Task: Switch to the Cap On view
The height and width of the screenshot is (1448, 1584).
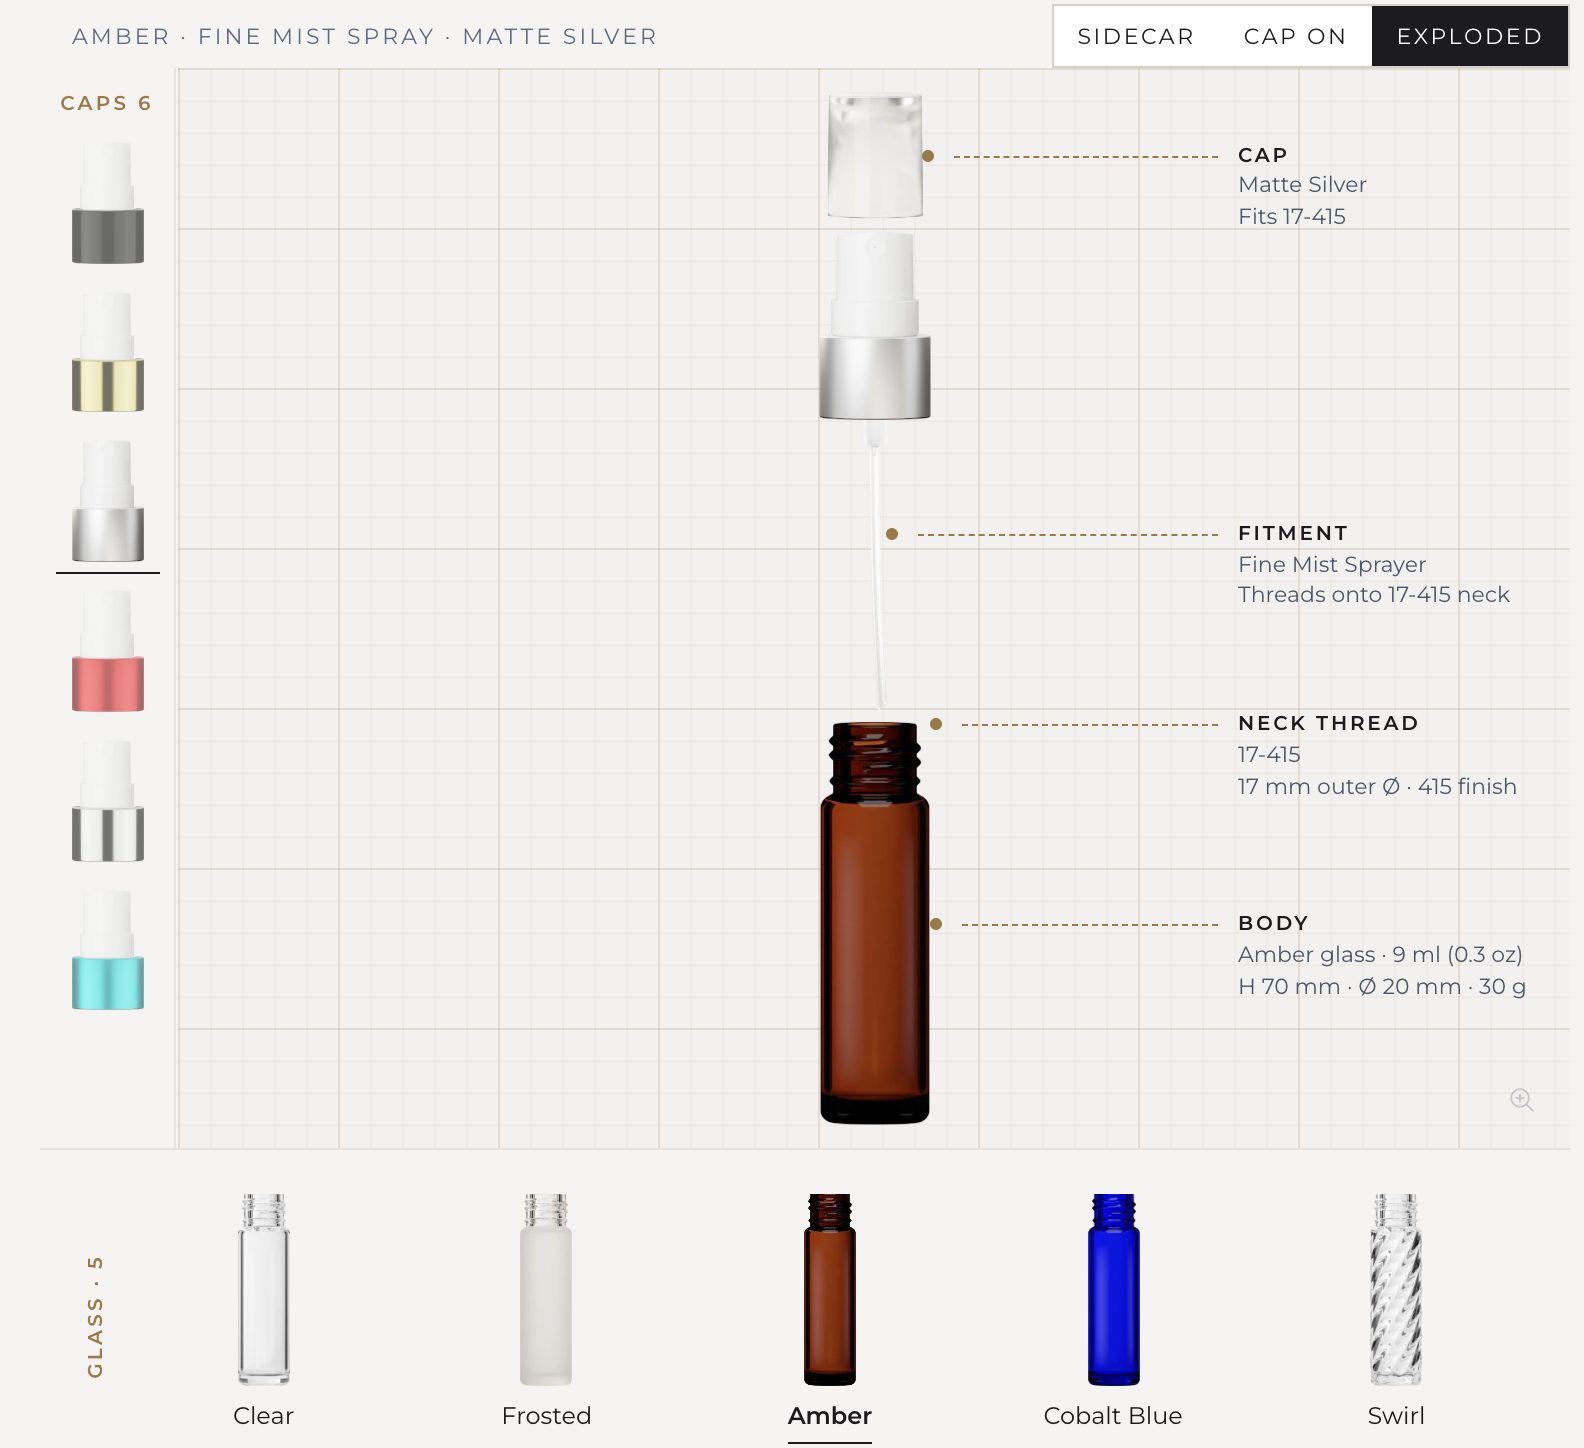Action: click(x=1295, y=37)
